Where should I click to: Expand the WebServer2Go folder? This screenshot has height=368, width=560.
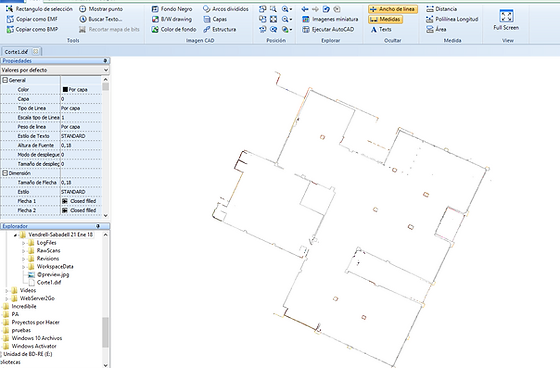pos(7,298)
